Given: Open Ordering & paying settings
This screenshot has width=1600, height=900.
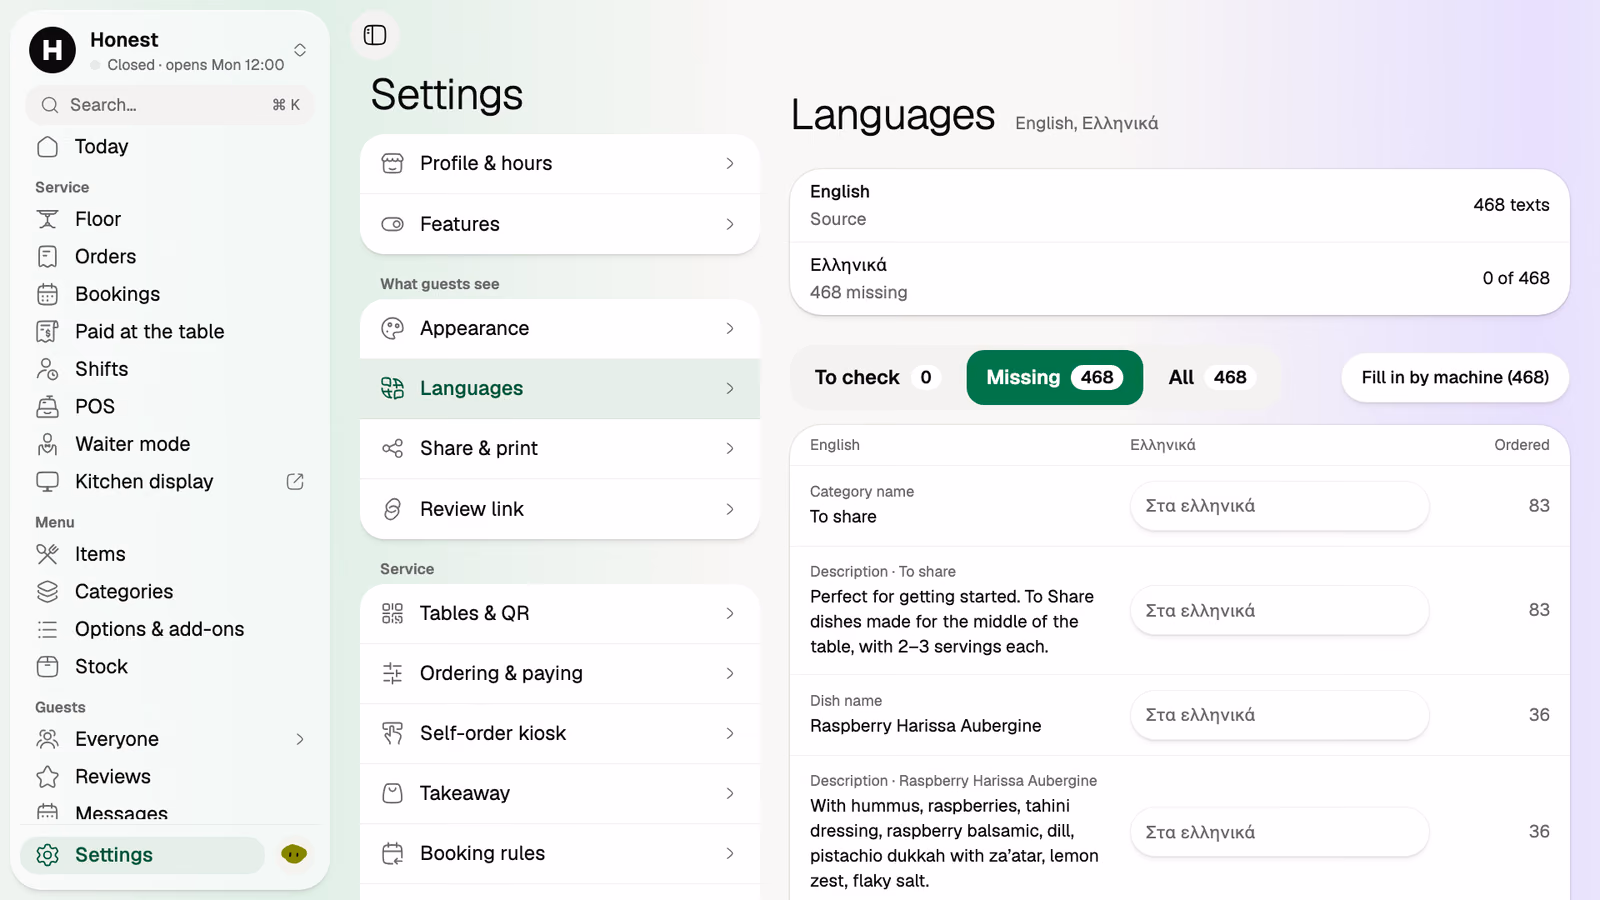Looking at the screenshot, I should coord(560,673).
